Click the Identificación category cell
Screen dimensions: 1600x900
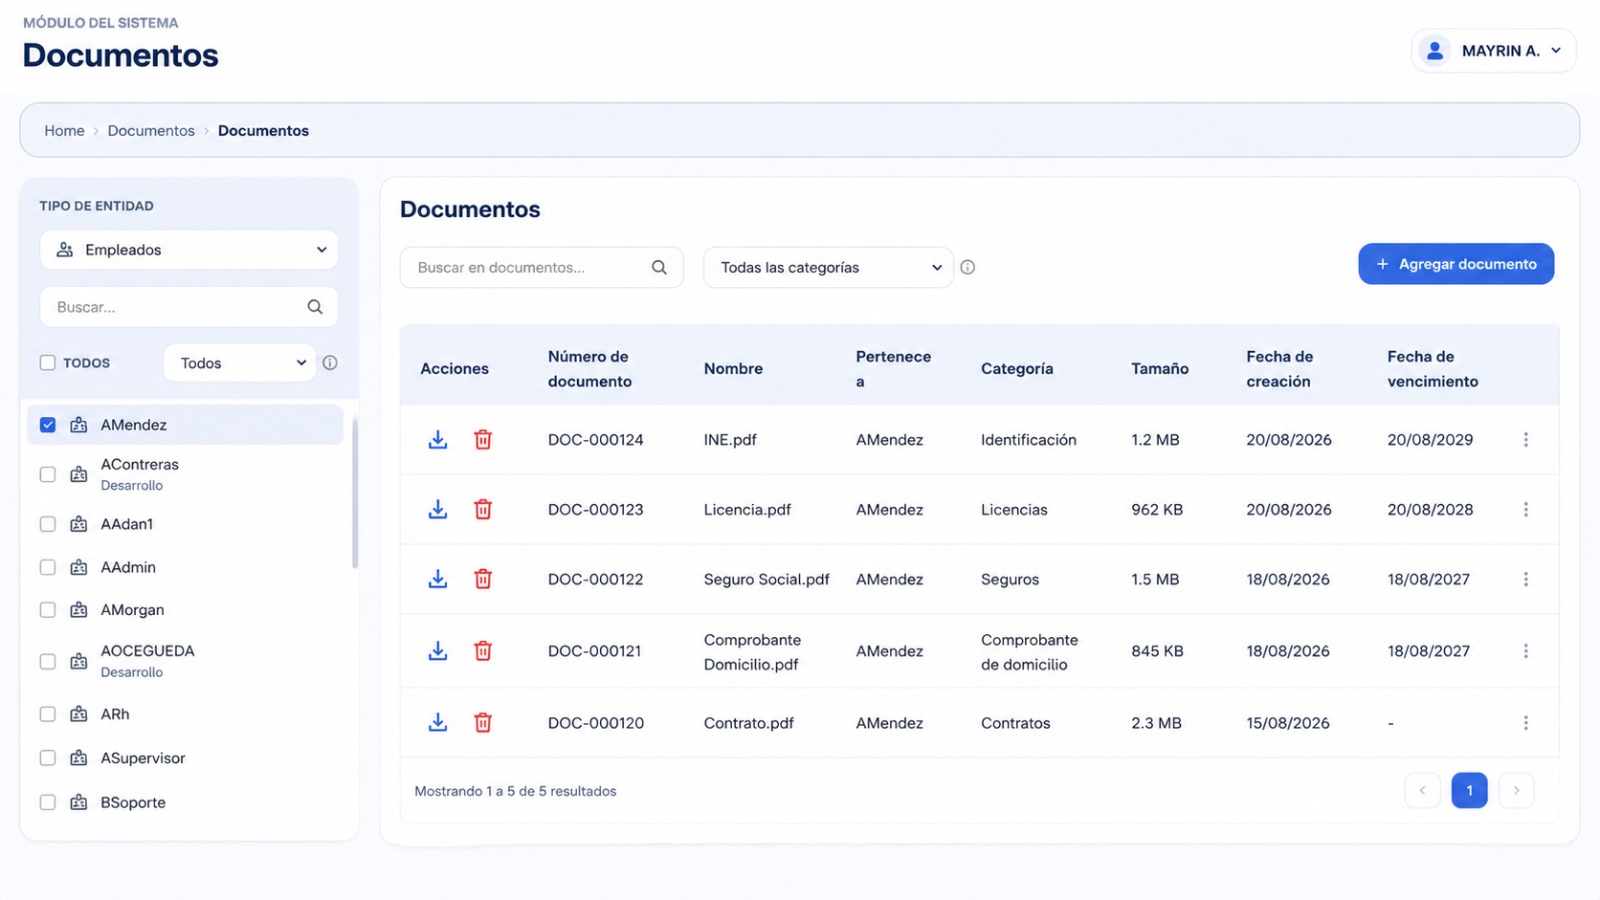click(1029, 440)
